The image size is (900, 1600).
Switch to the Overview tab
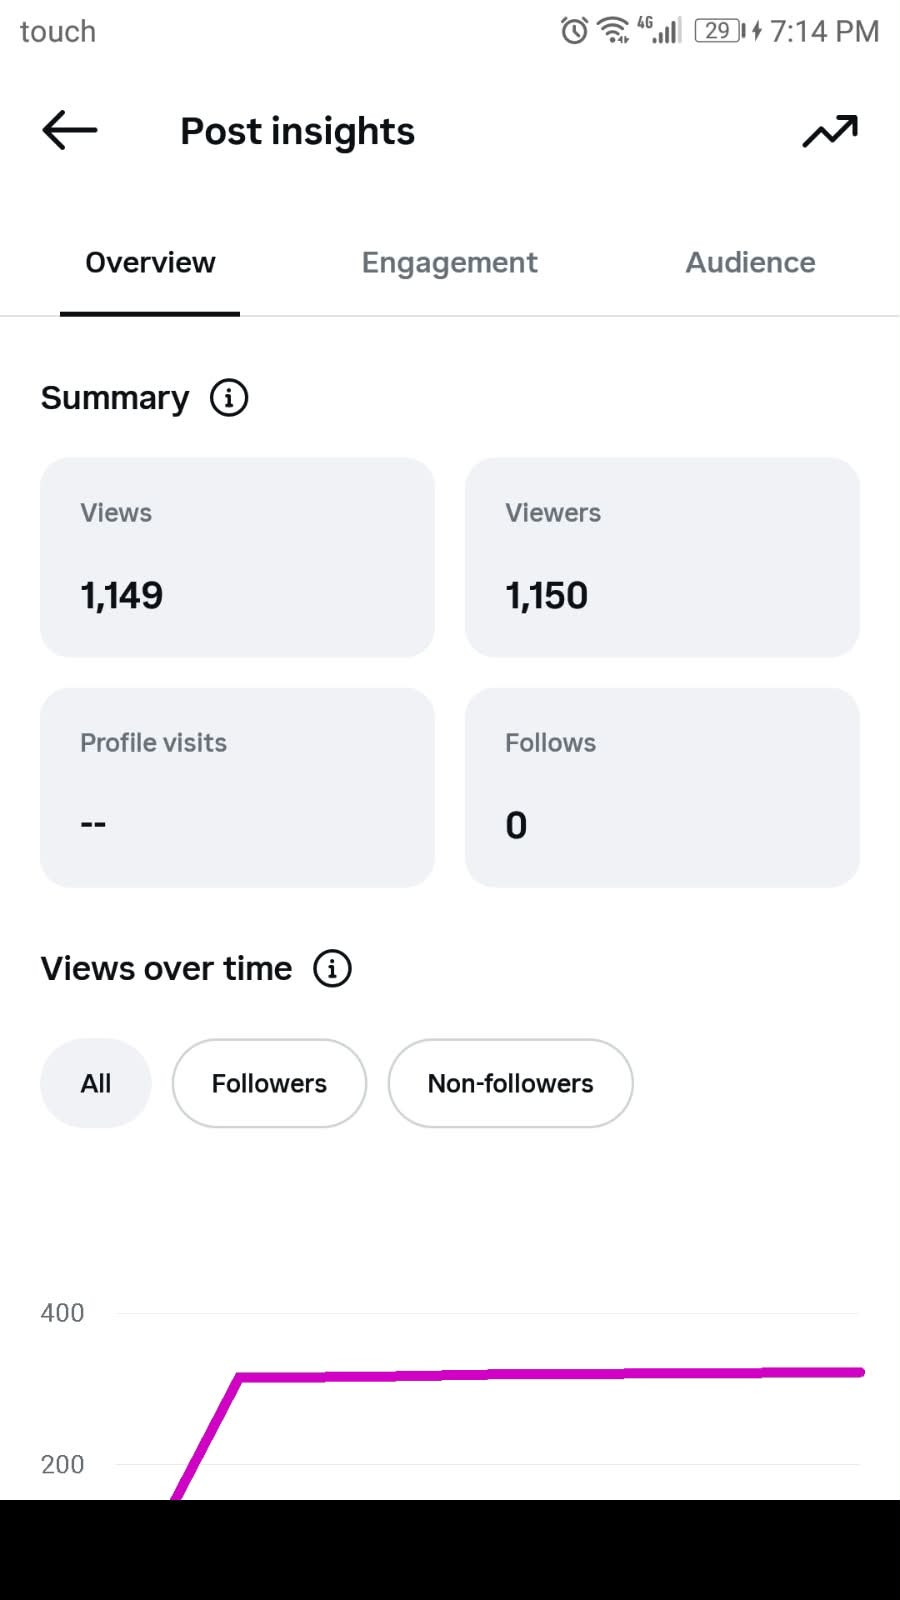(x=150, y=262)
